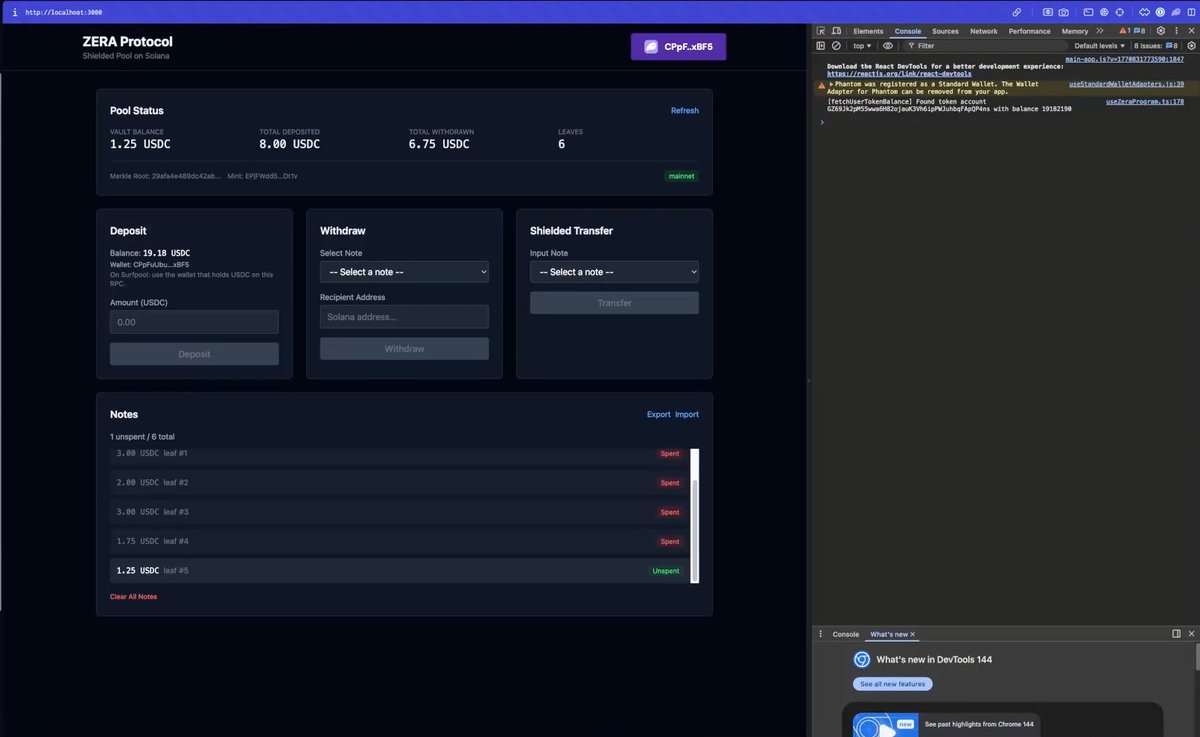The image size is (1200, 737).
Task: Create live expression with eye icon
Action: tap(888, 46)
